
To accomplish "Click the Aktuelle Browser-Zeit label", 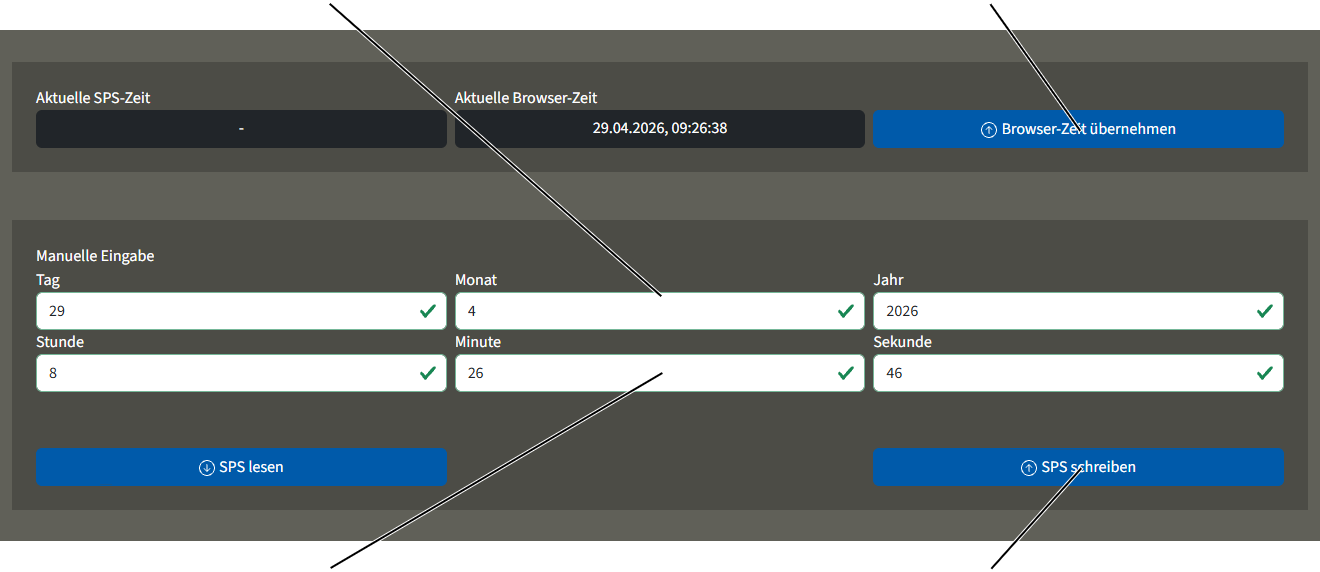I will [x=526, y=98].
